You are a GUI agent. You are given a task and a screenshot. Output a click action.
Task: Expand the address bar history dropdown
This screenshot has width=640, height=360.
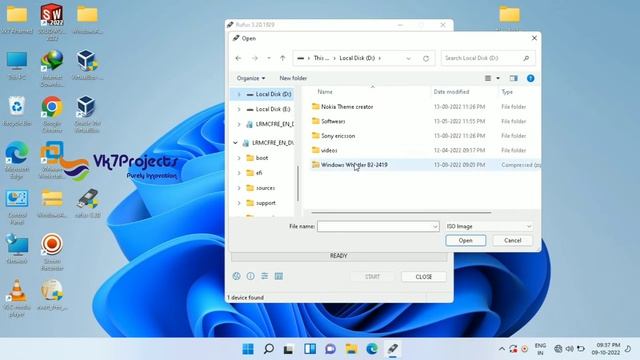tap(409, 58)
